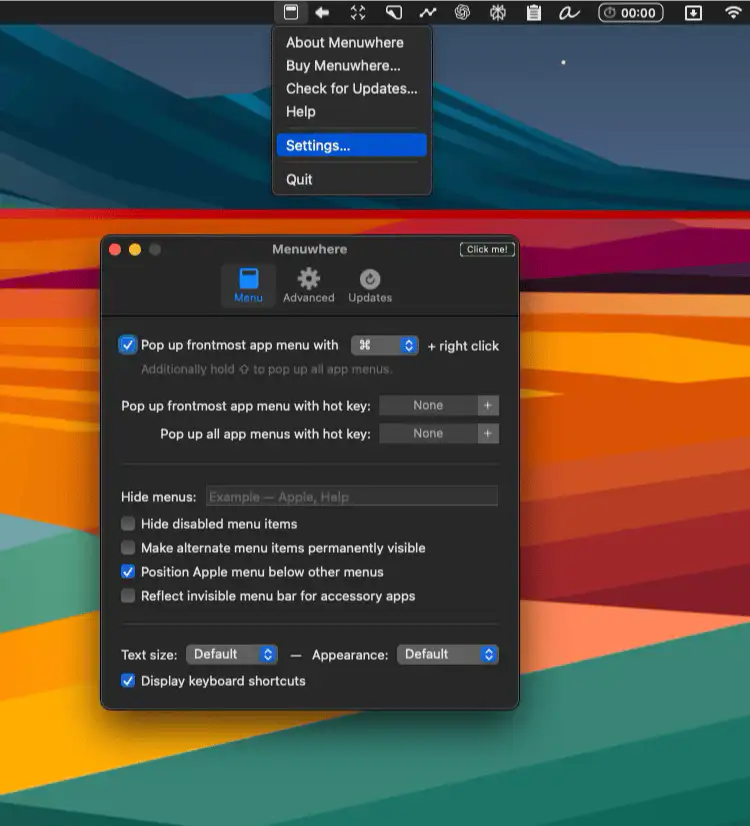Close the Menuwhere settings window

[115, 250]
